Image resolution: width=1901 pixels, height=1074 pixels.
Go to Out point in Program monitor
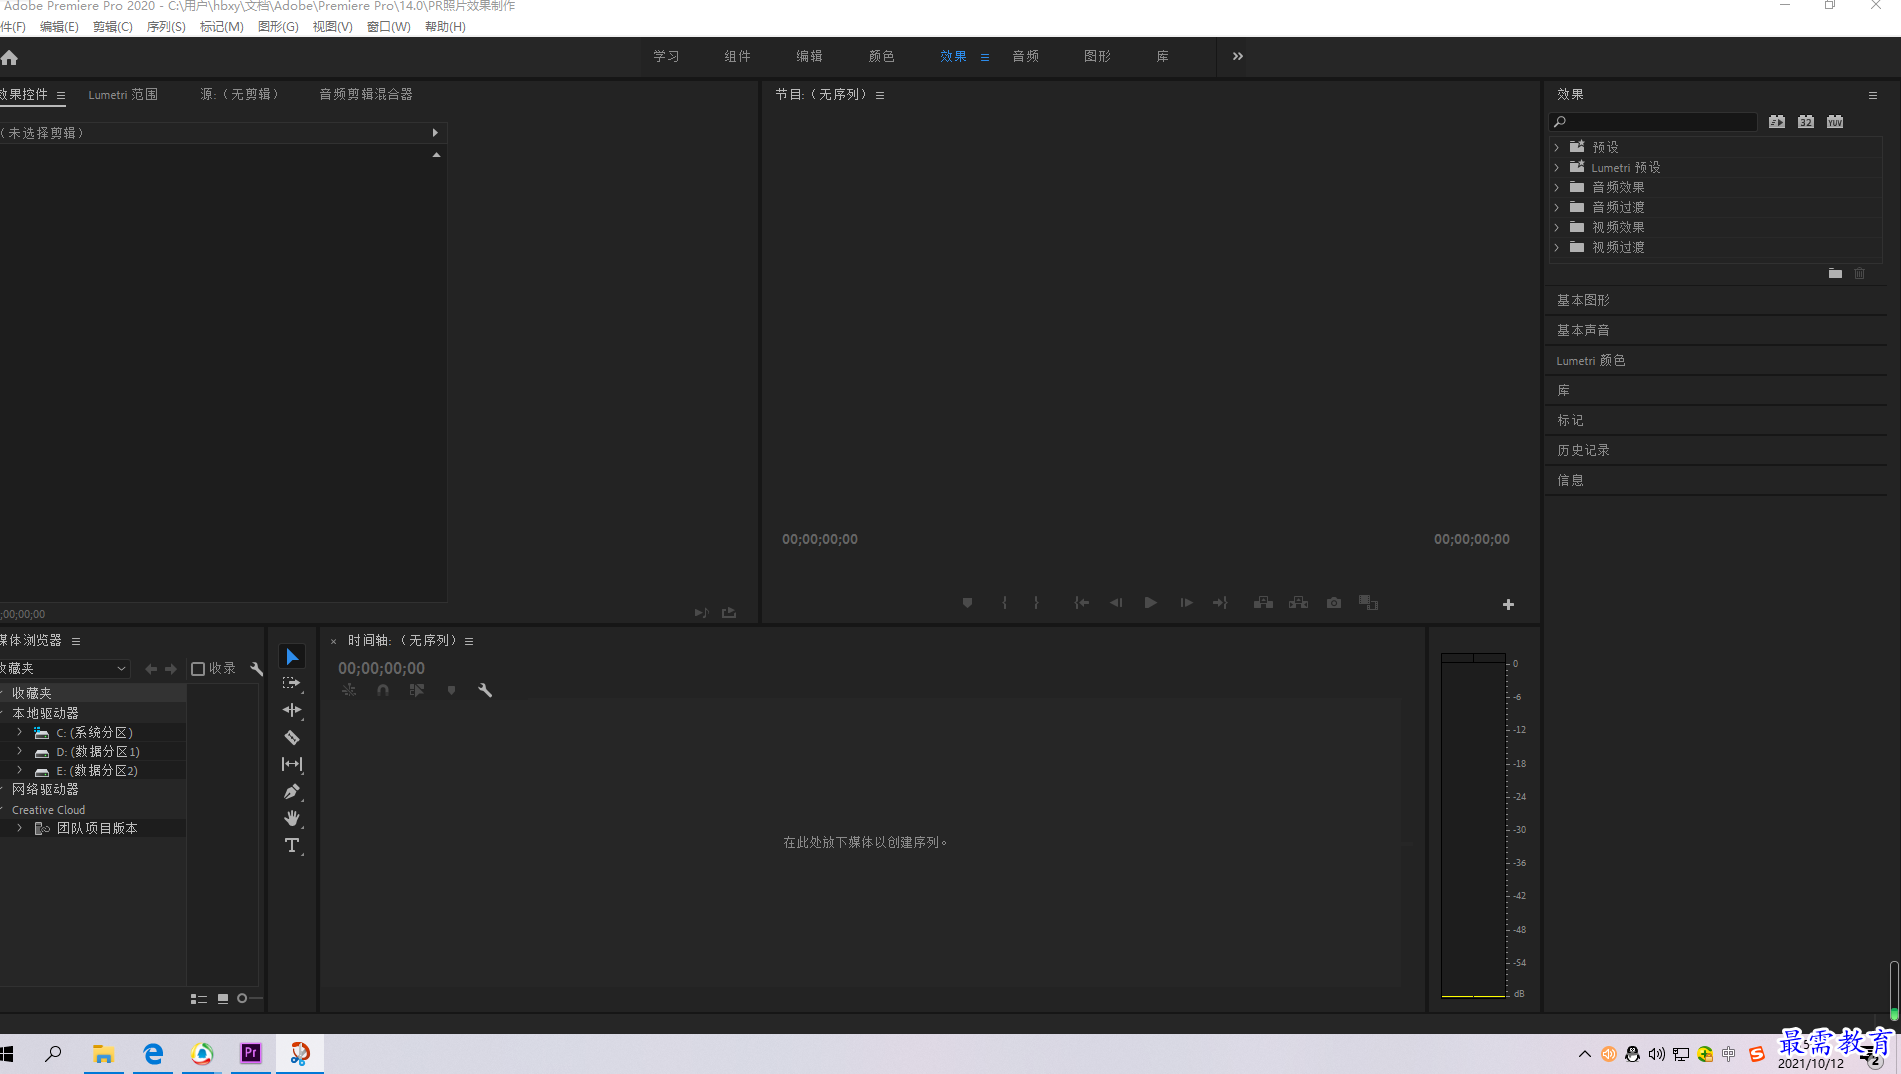coord(1220,602)
